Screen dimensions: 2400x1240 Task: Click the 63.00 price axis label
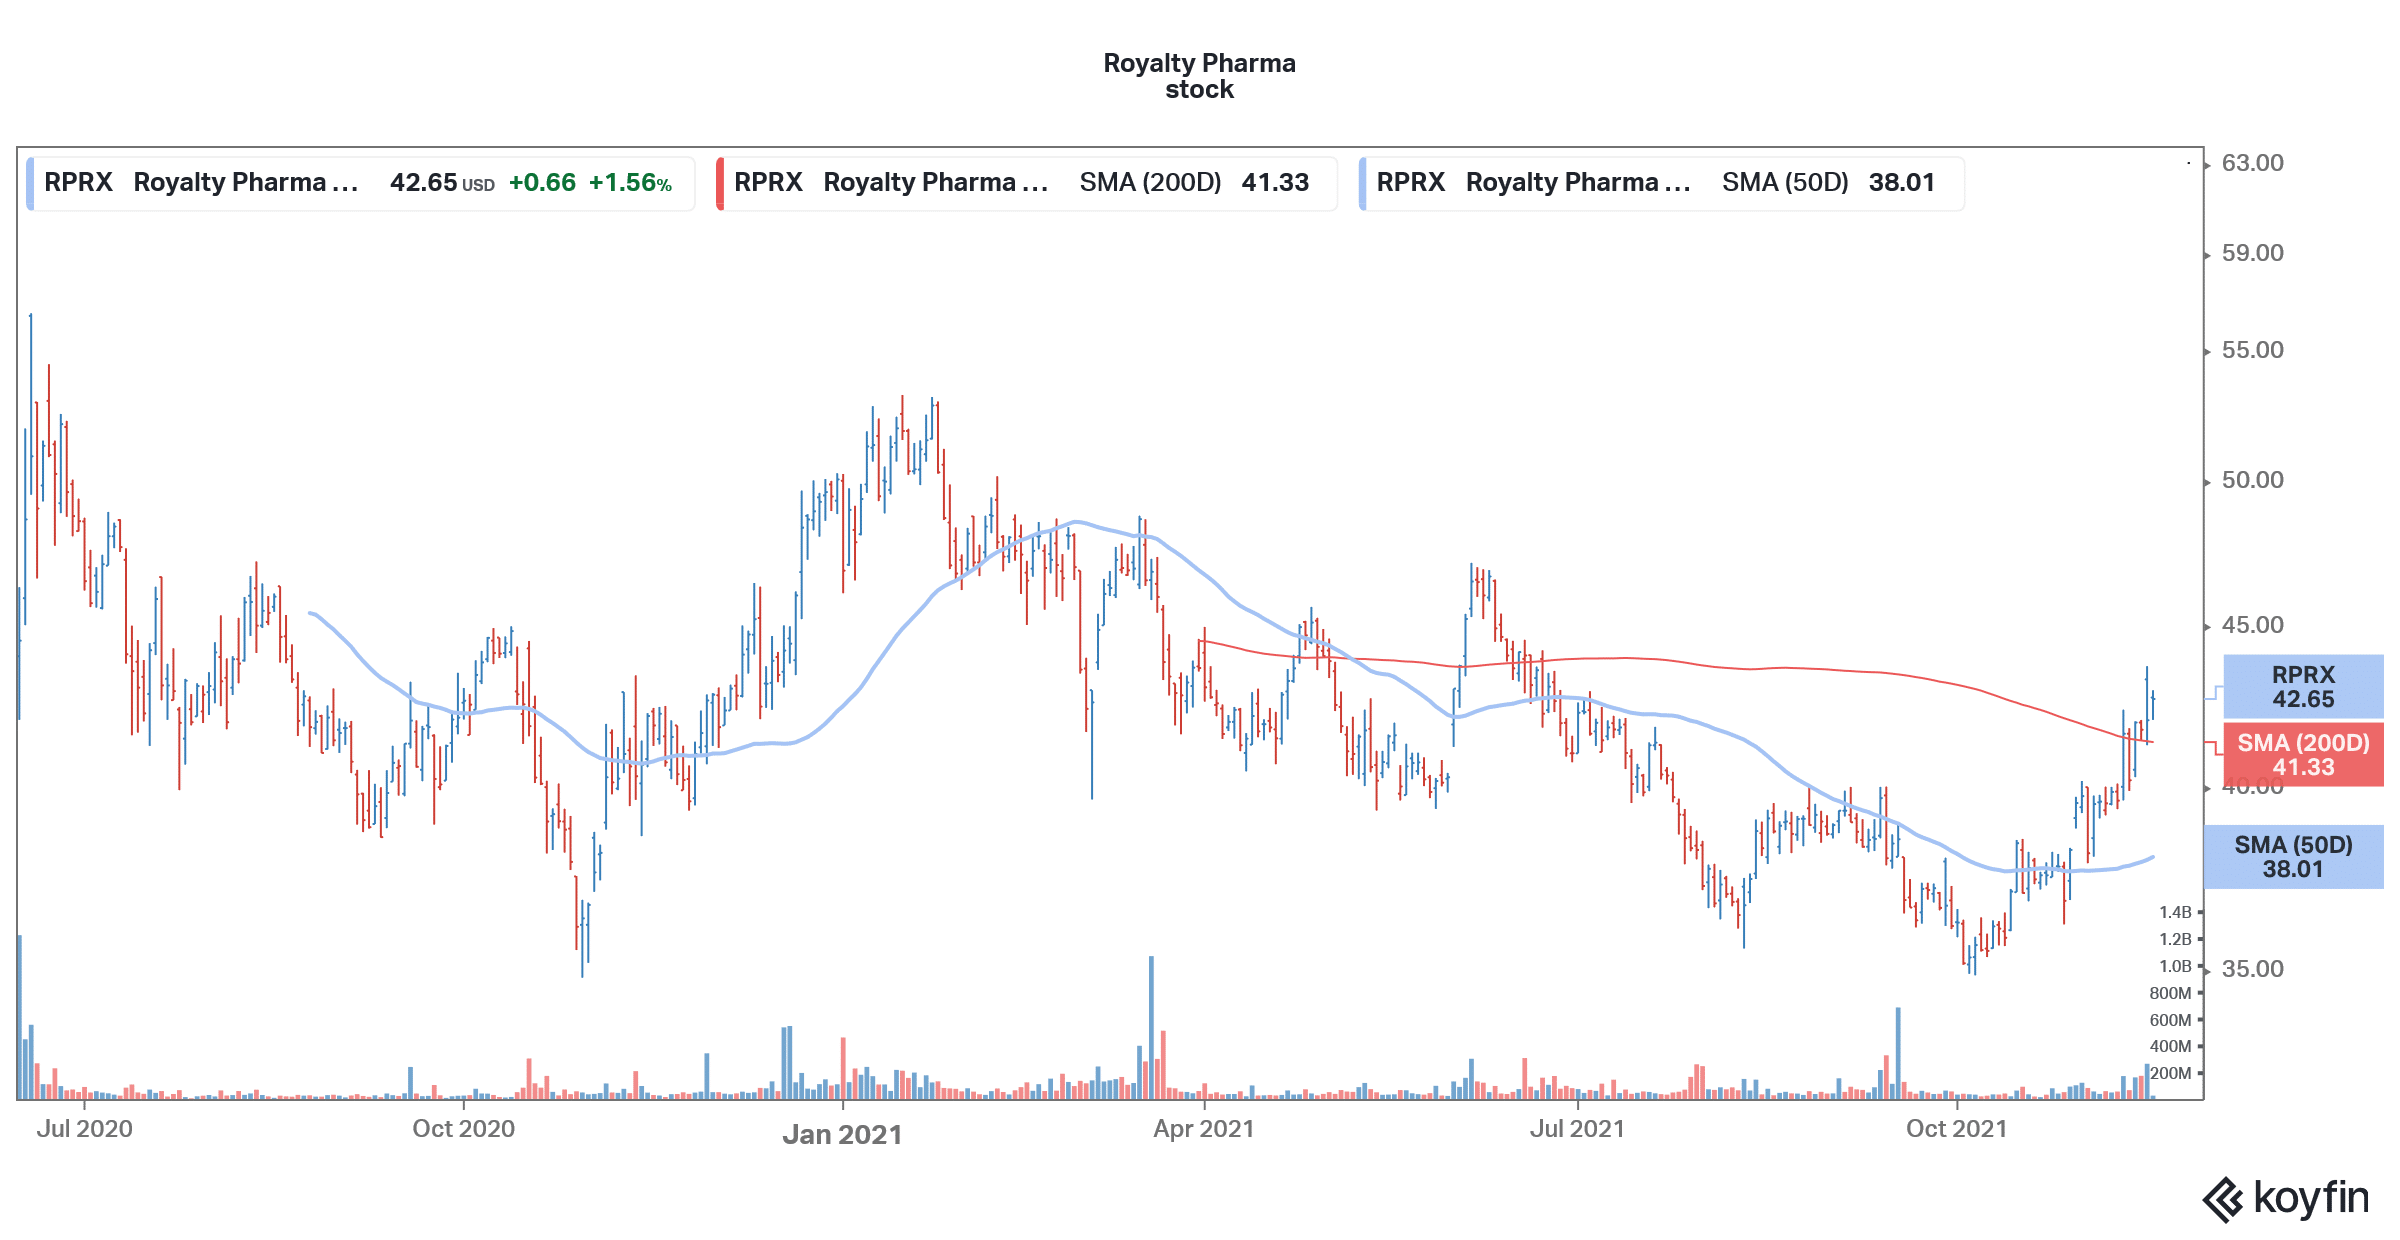coord(2252,163)
